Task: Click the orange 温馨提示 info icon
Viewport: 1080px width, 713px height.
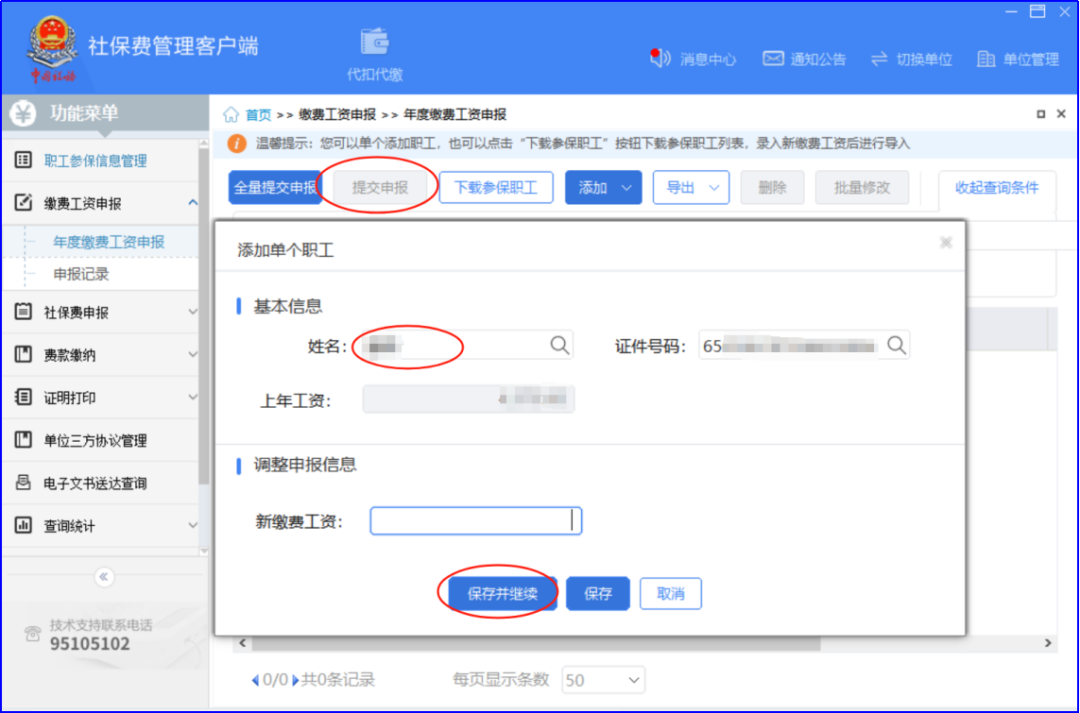Action: coord(236,143)
